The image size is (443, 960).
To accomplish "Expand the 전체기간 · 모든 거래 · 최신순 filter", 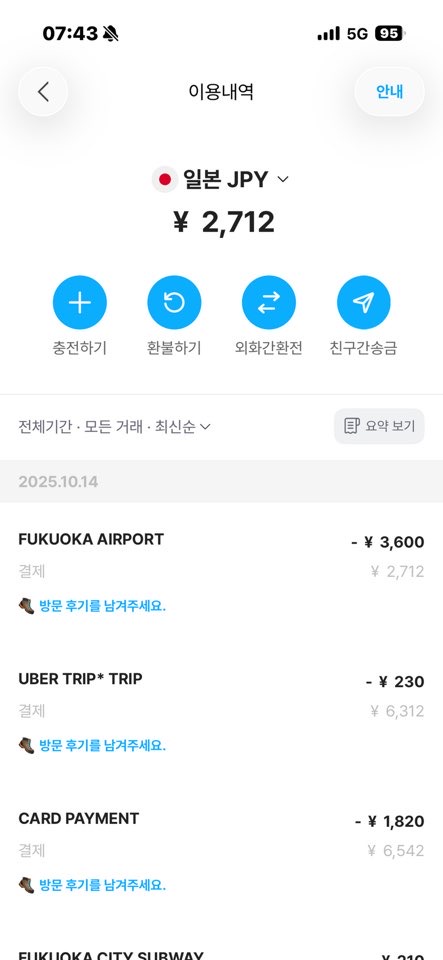I will click(x=114, y=427).
